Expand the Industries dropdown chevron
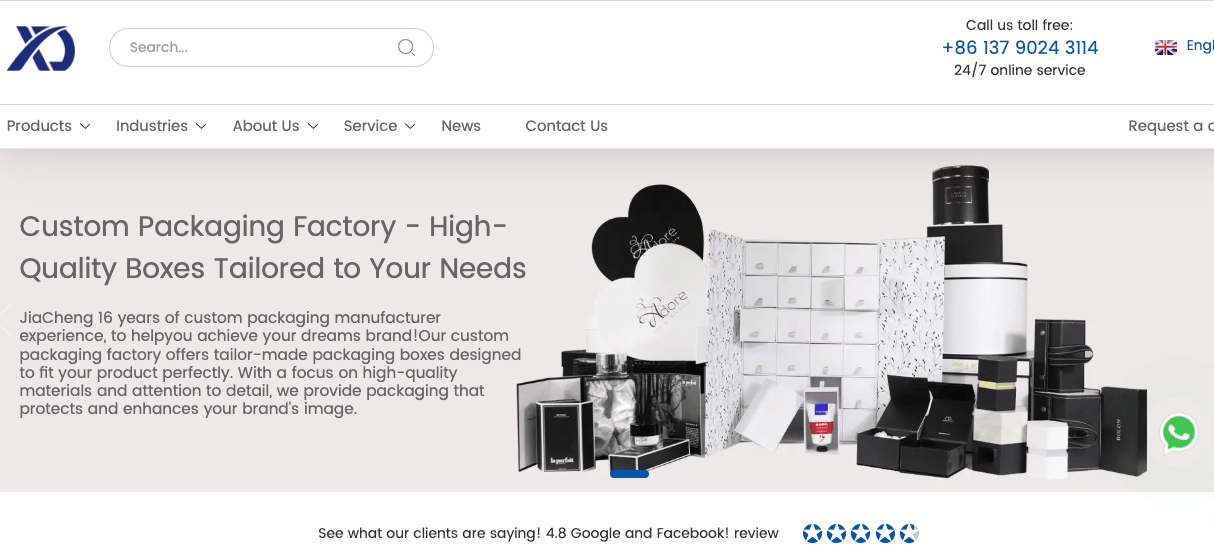The image size is (1214, 549). tap(201, 126)
